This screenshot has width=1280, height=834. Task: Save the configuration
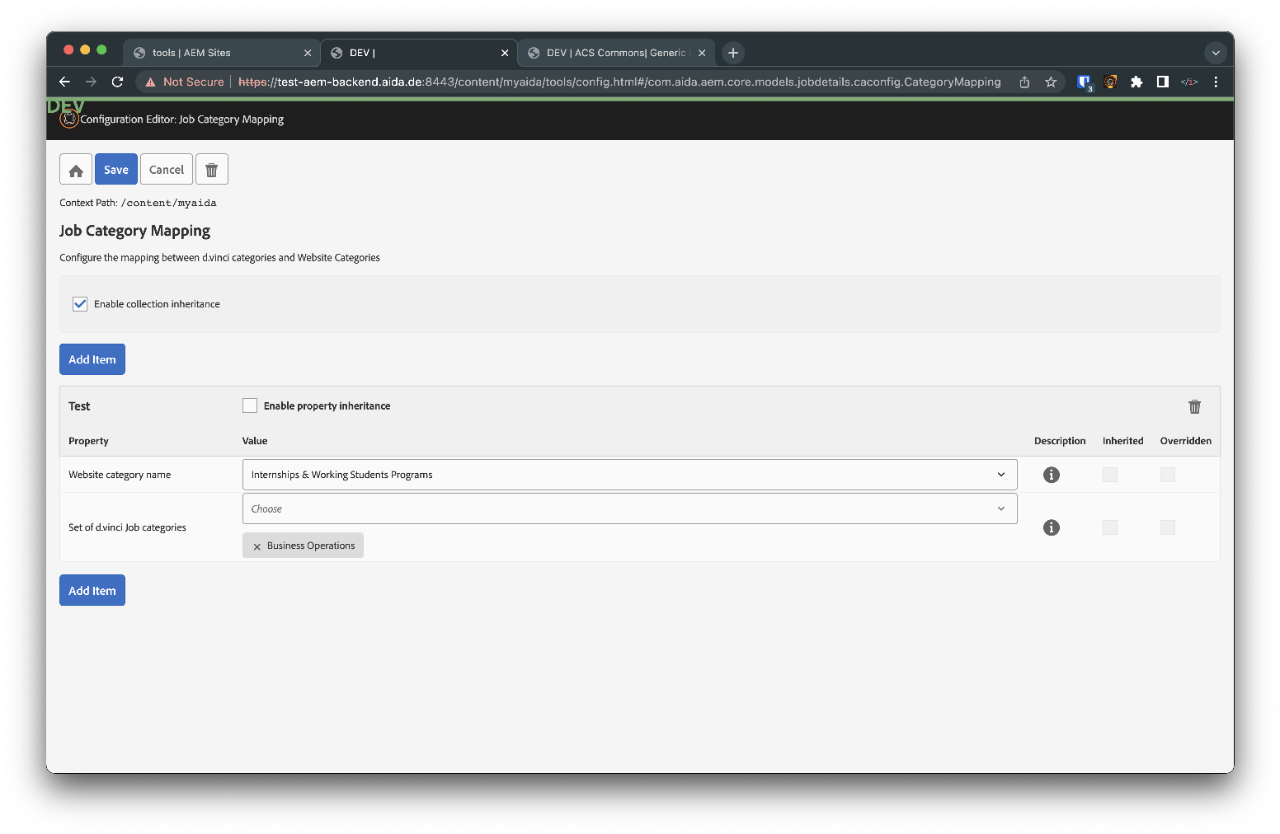[116, 170]
